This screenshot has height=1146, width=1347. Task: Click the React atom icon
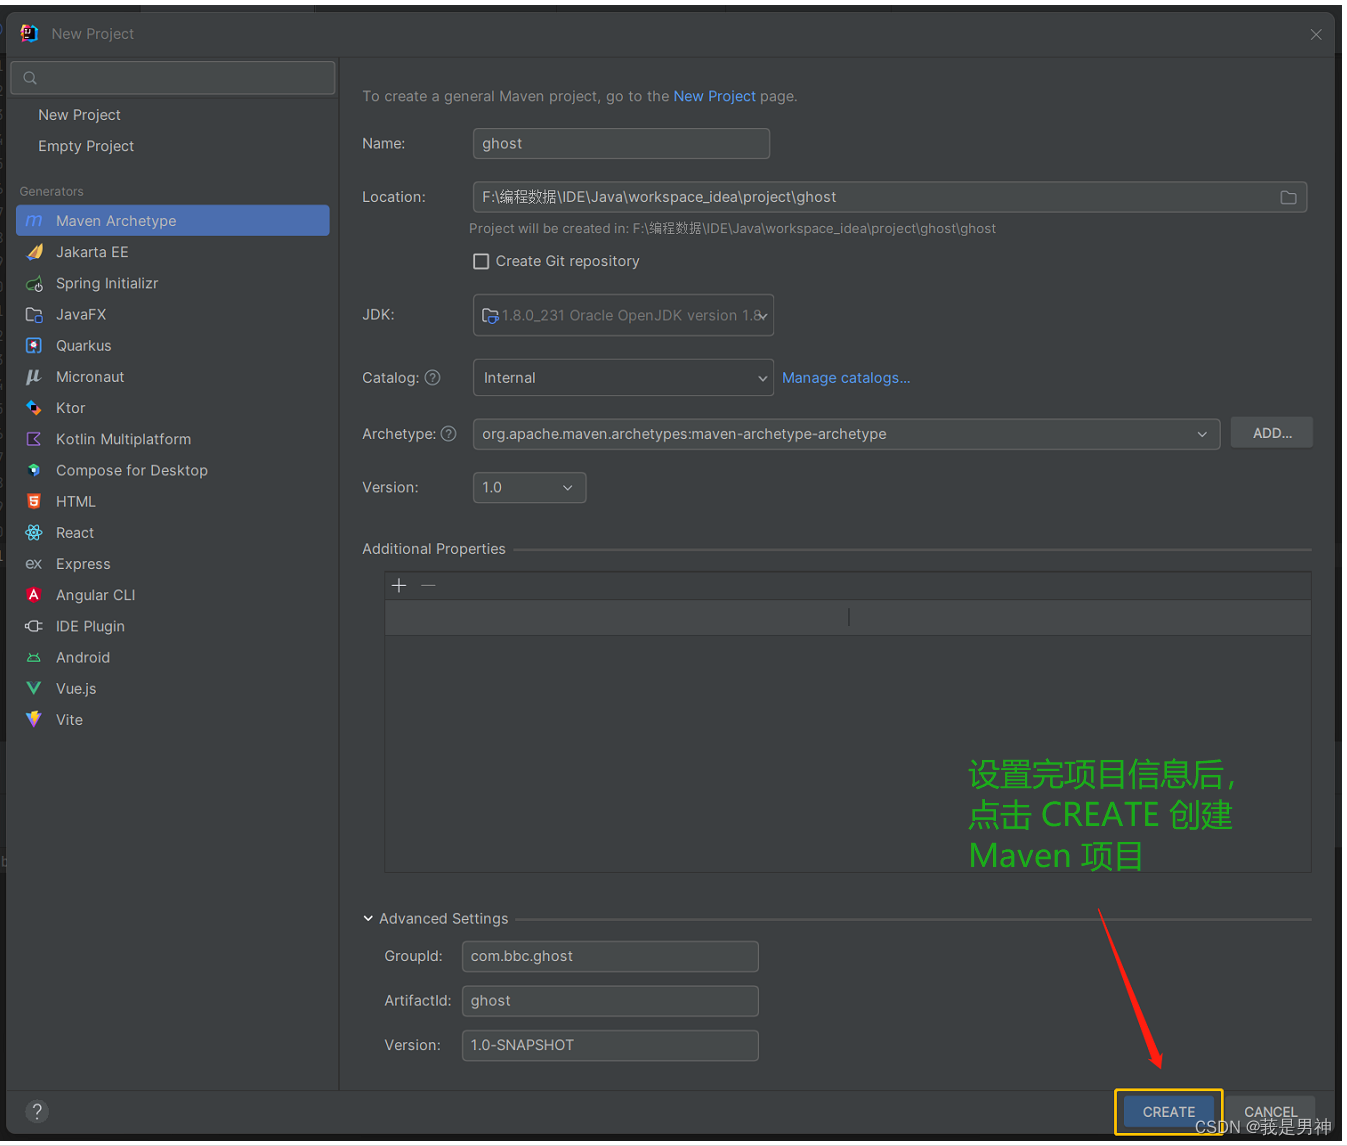pyautogui.click(x=34, y=533)
